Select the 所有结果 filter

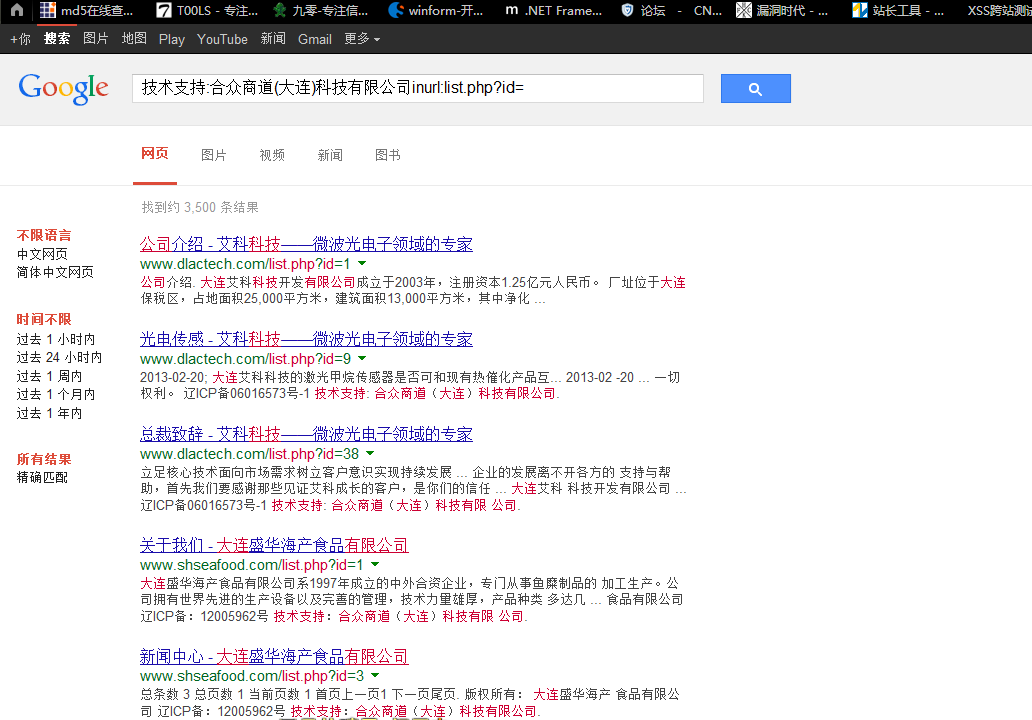44,459
